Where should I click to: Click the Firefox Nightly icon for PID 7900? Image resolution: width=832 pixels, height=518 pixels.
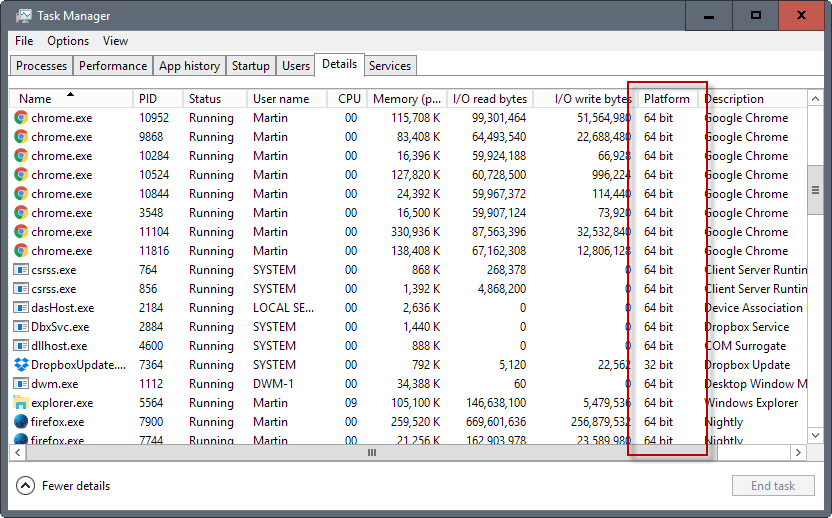tap(21, 422)
